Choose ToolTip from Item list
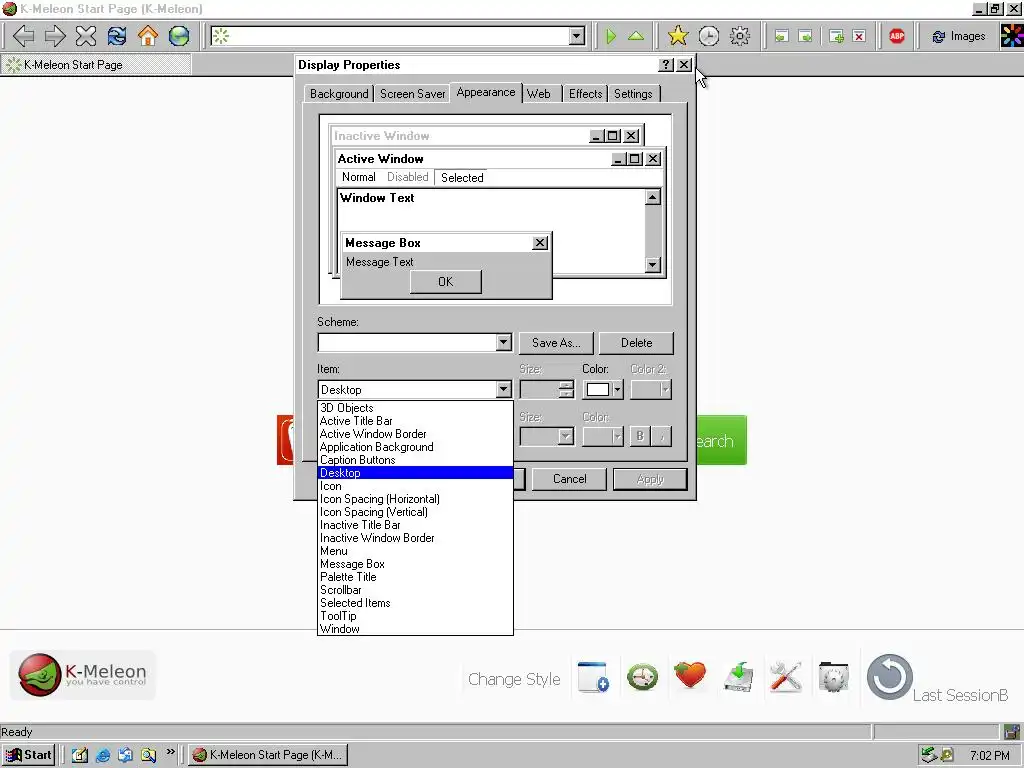 [x=415, y=616]
